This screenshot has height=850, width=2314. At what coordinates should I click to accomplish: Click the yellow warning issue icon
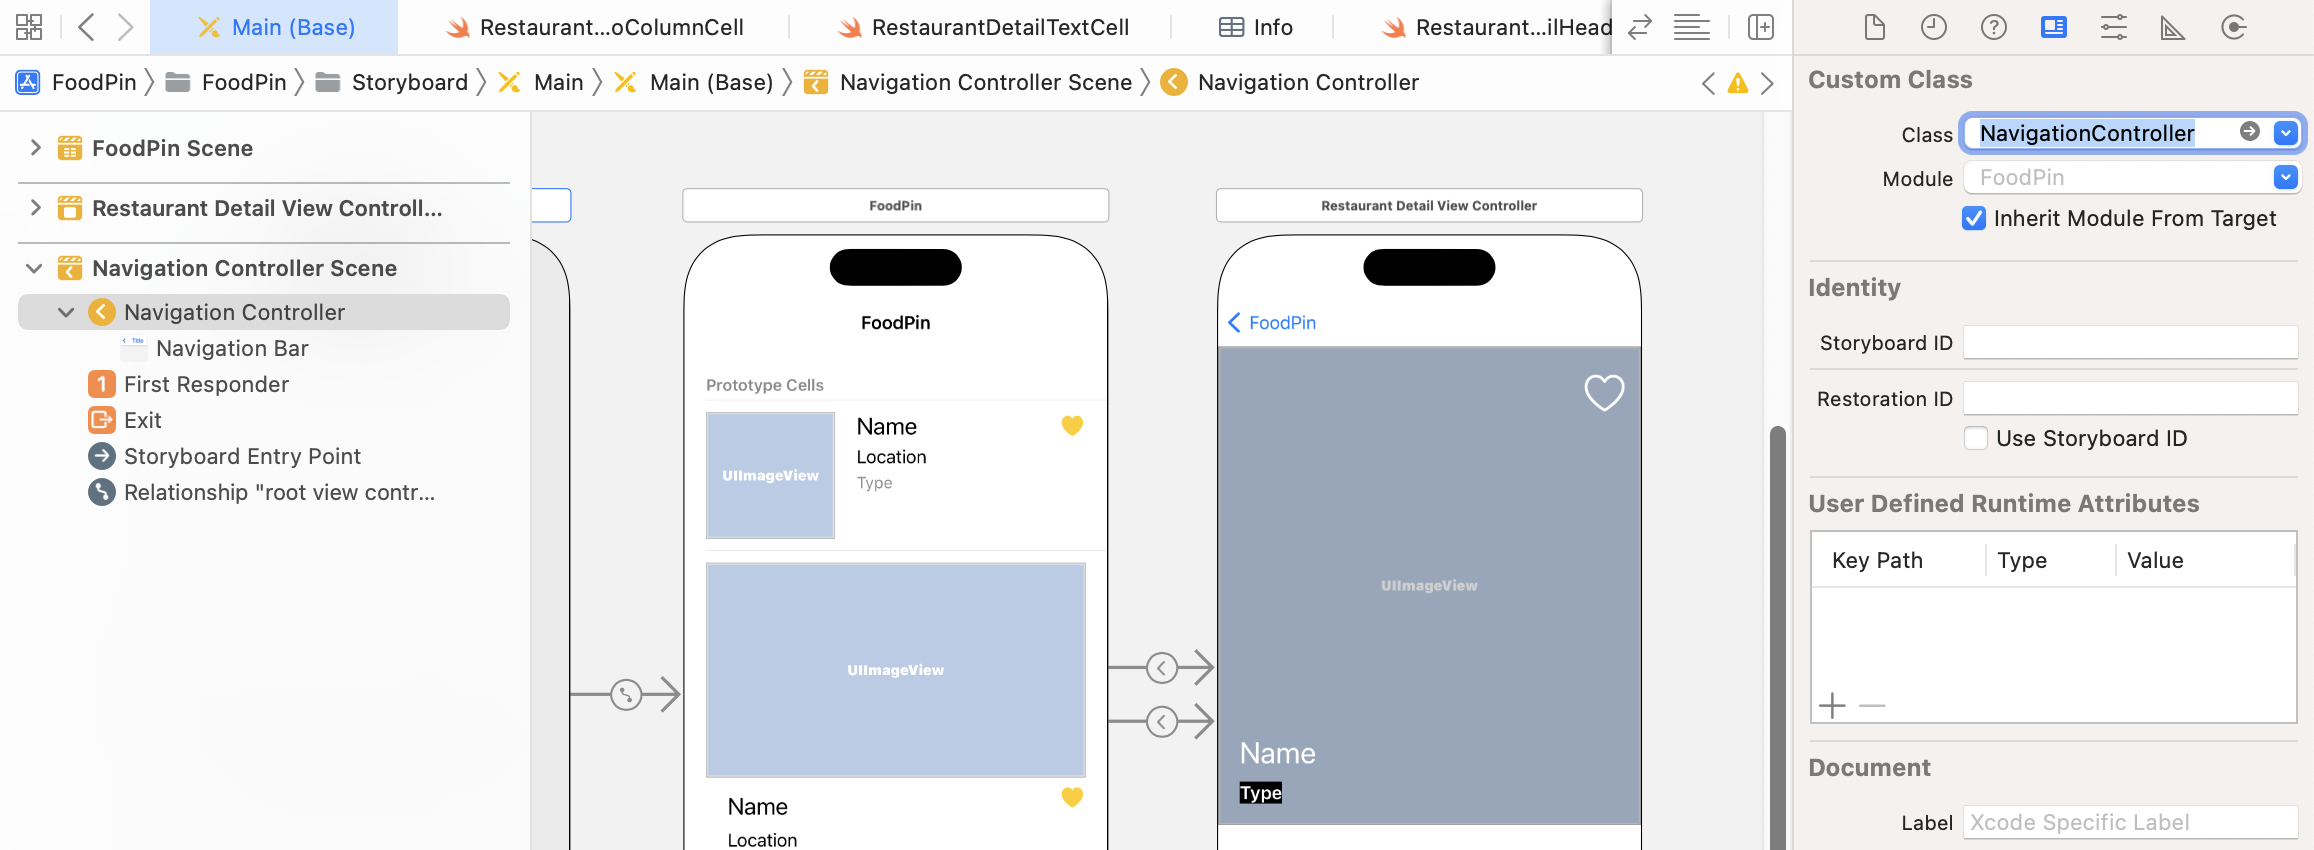(1738, 83)
